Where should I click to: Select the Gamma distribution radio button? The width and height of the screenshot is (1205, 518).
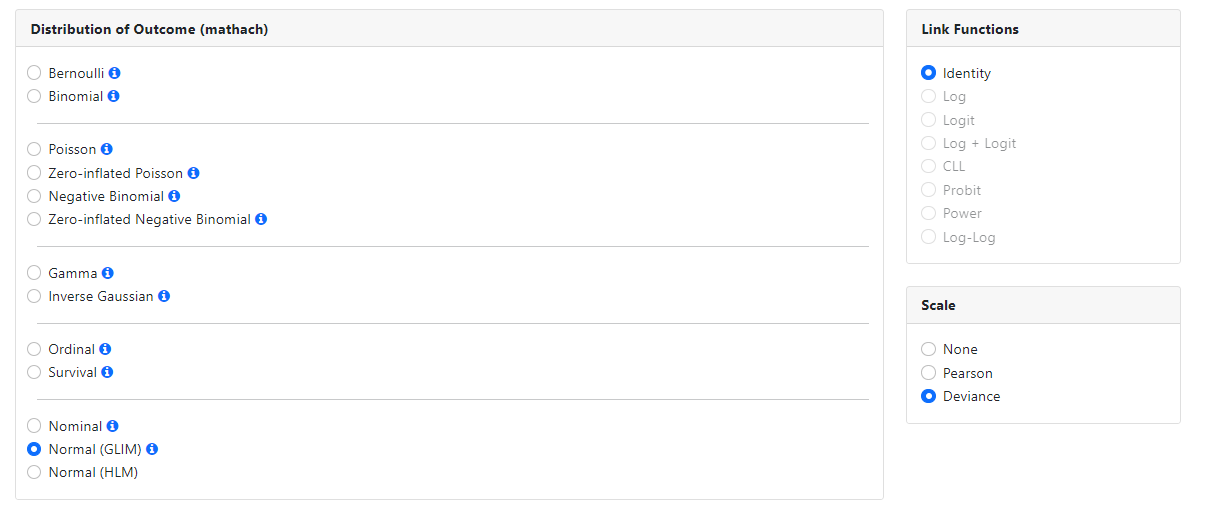[35, 273]
